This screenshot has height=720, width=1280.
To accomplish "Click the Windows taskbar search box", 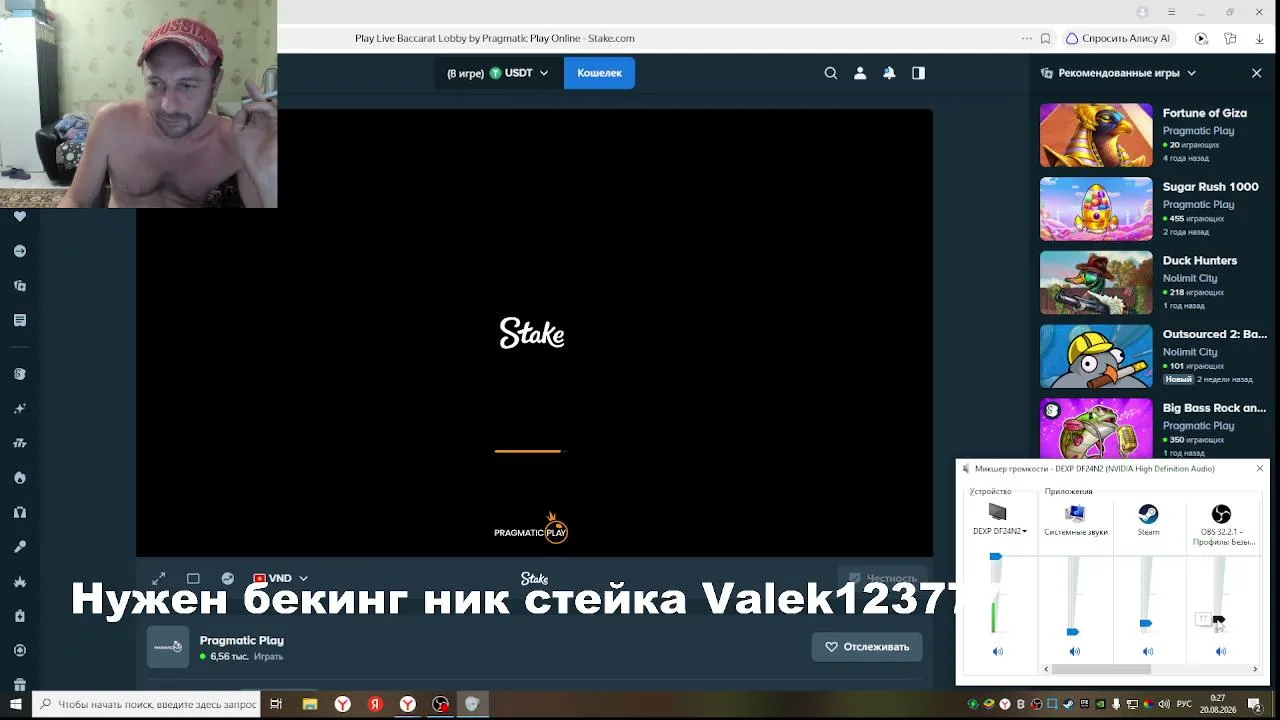I will point(147,704).
